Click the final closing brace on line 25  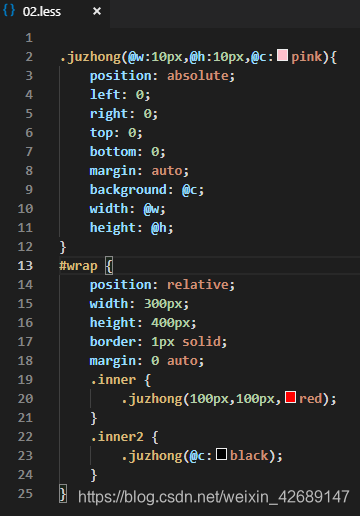click(63, 494)
